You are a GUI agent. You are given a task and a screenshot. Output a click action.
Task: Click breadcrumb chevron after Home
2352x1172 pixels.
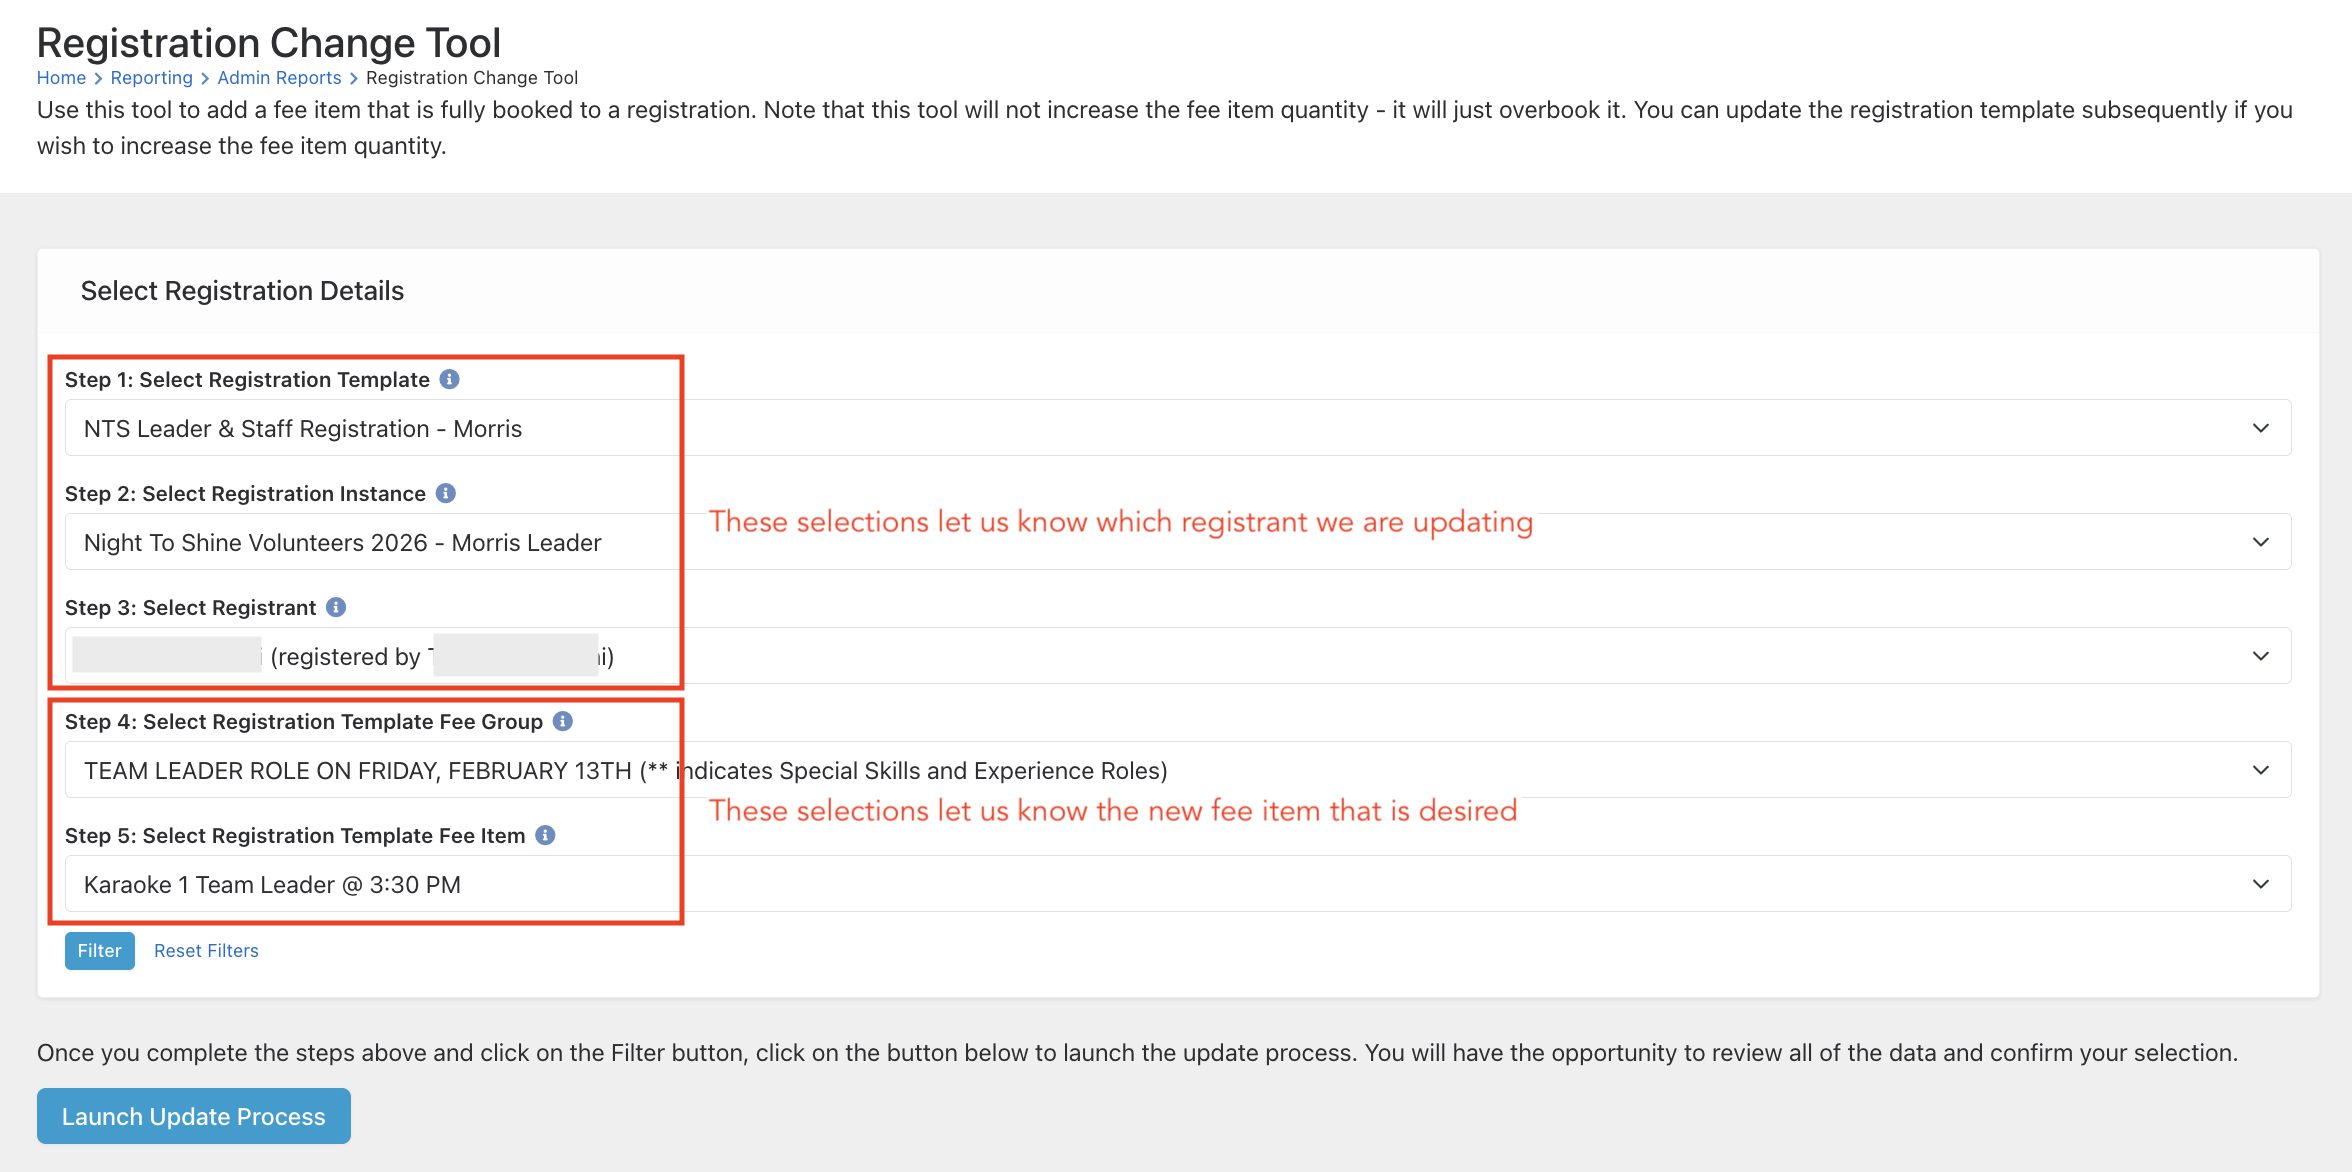(x=98, y=78)
